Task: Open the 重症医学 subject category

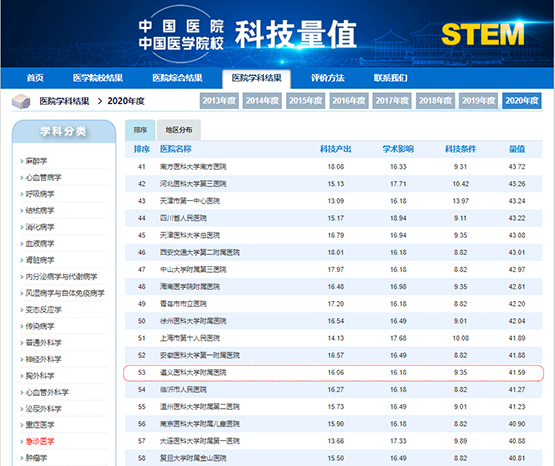Action: 40,425
